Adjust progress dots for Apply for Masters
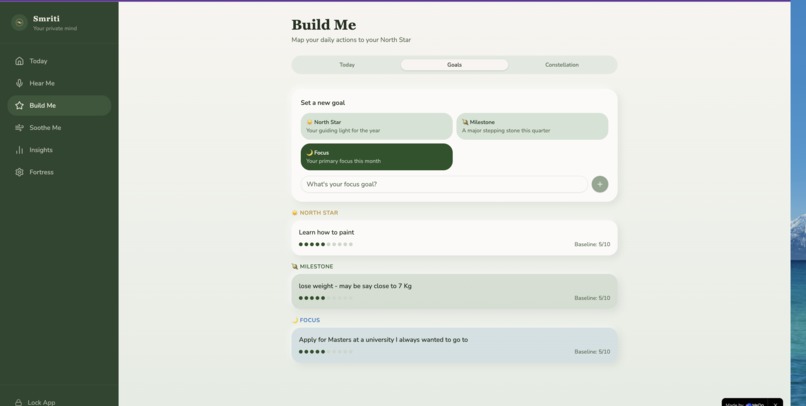Viewport: 806px width, 406px height. [x=326, y=352]
